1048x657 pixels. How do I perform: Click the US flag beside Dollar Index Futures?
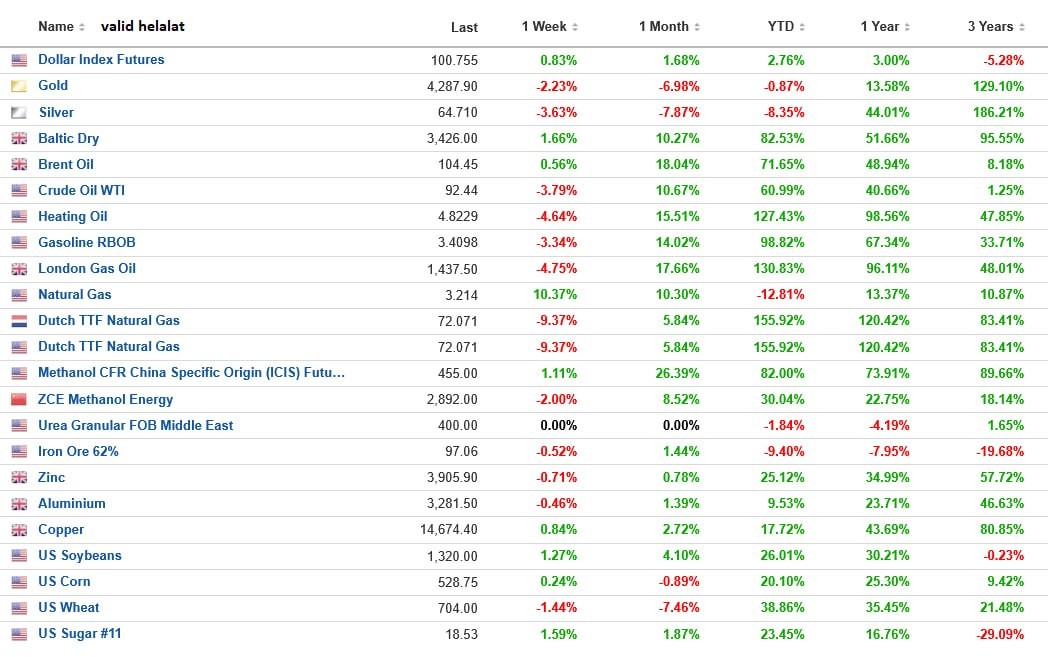click(19, 60)
